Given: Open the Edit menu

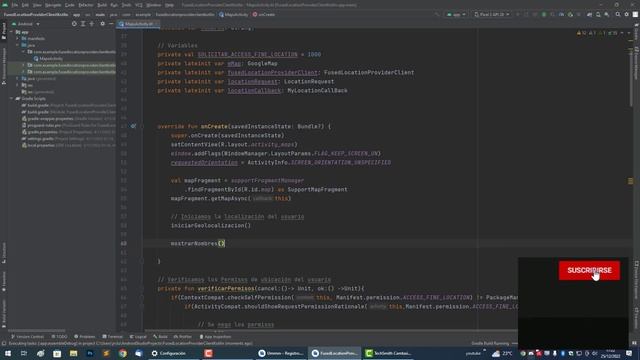Looking at the screenshot, I should pyautogui.click(x=25, y=5).
